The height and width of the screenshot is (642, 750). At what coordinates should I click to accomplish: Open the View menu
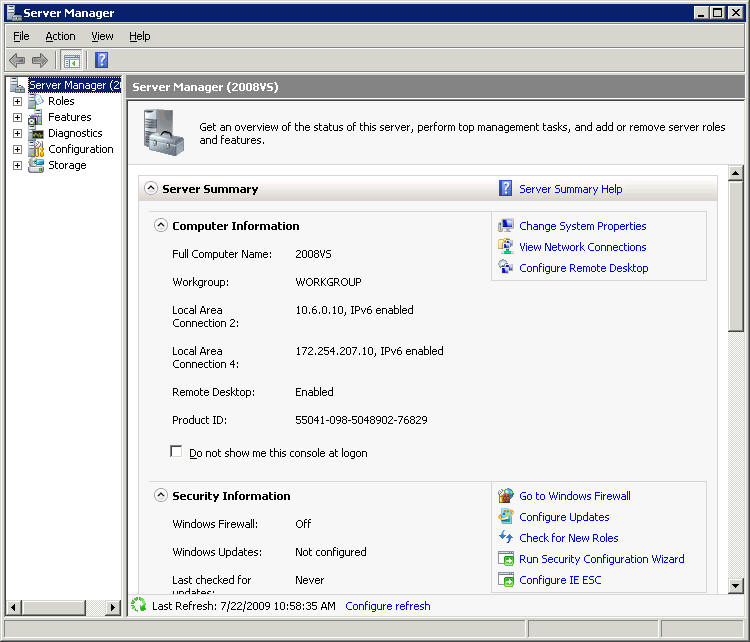102,36
